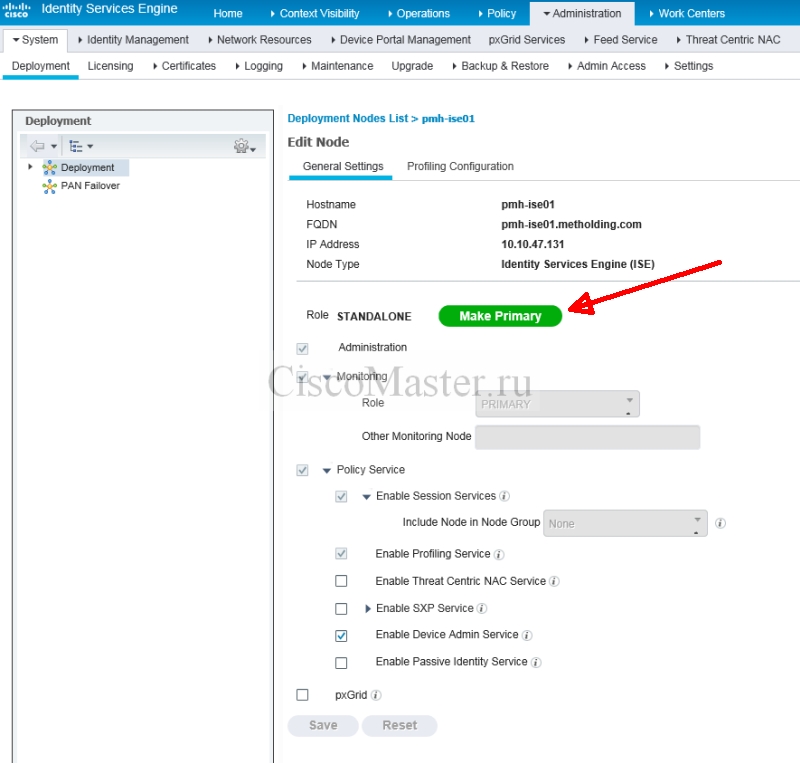Open Maintenance tab
This screenshot has height=763, width=800.
(338, 66)
